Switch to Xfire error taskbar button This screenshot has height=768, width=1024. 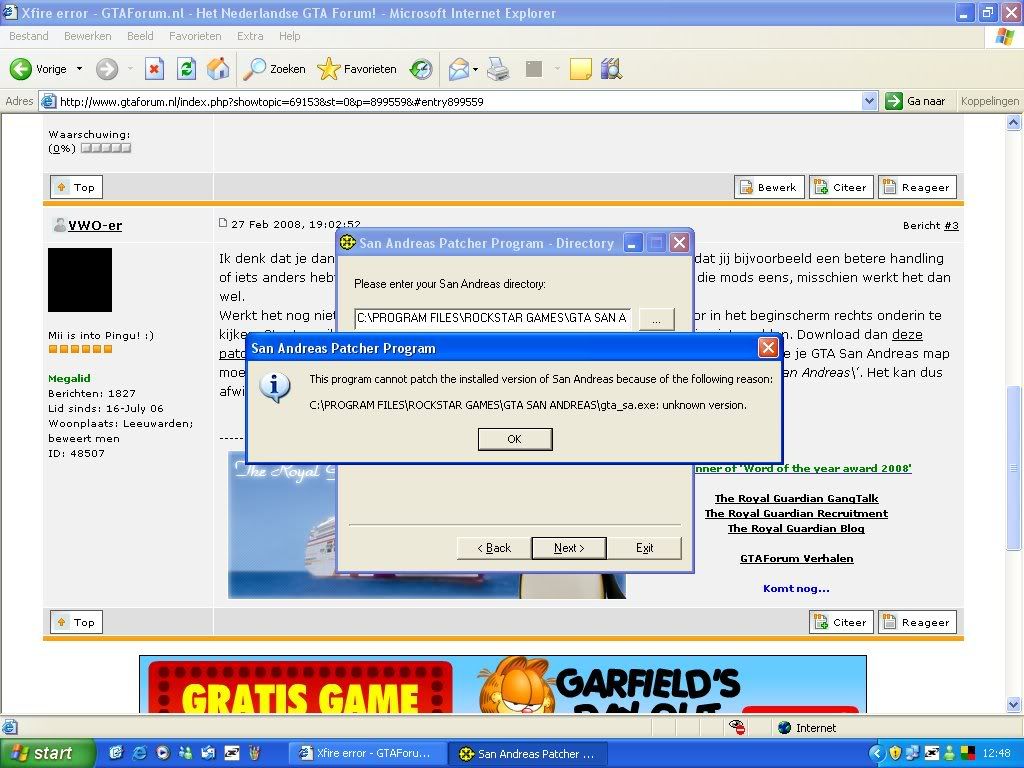[367, 753]
